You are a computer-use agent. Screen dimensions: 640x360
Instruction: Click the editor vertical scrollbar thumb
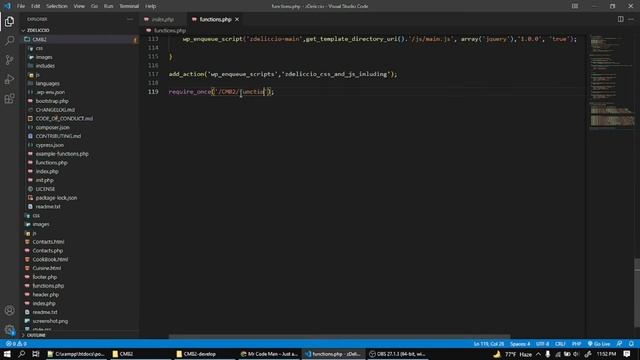[637, 293]
